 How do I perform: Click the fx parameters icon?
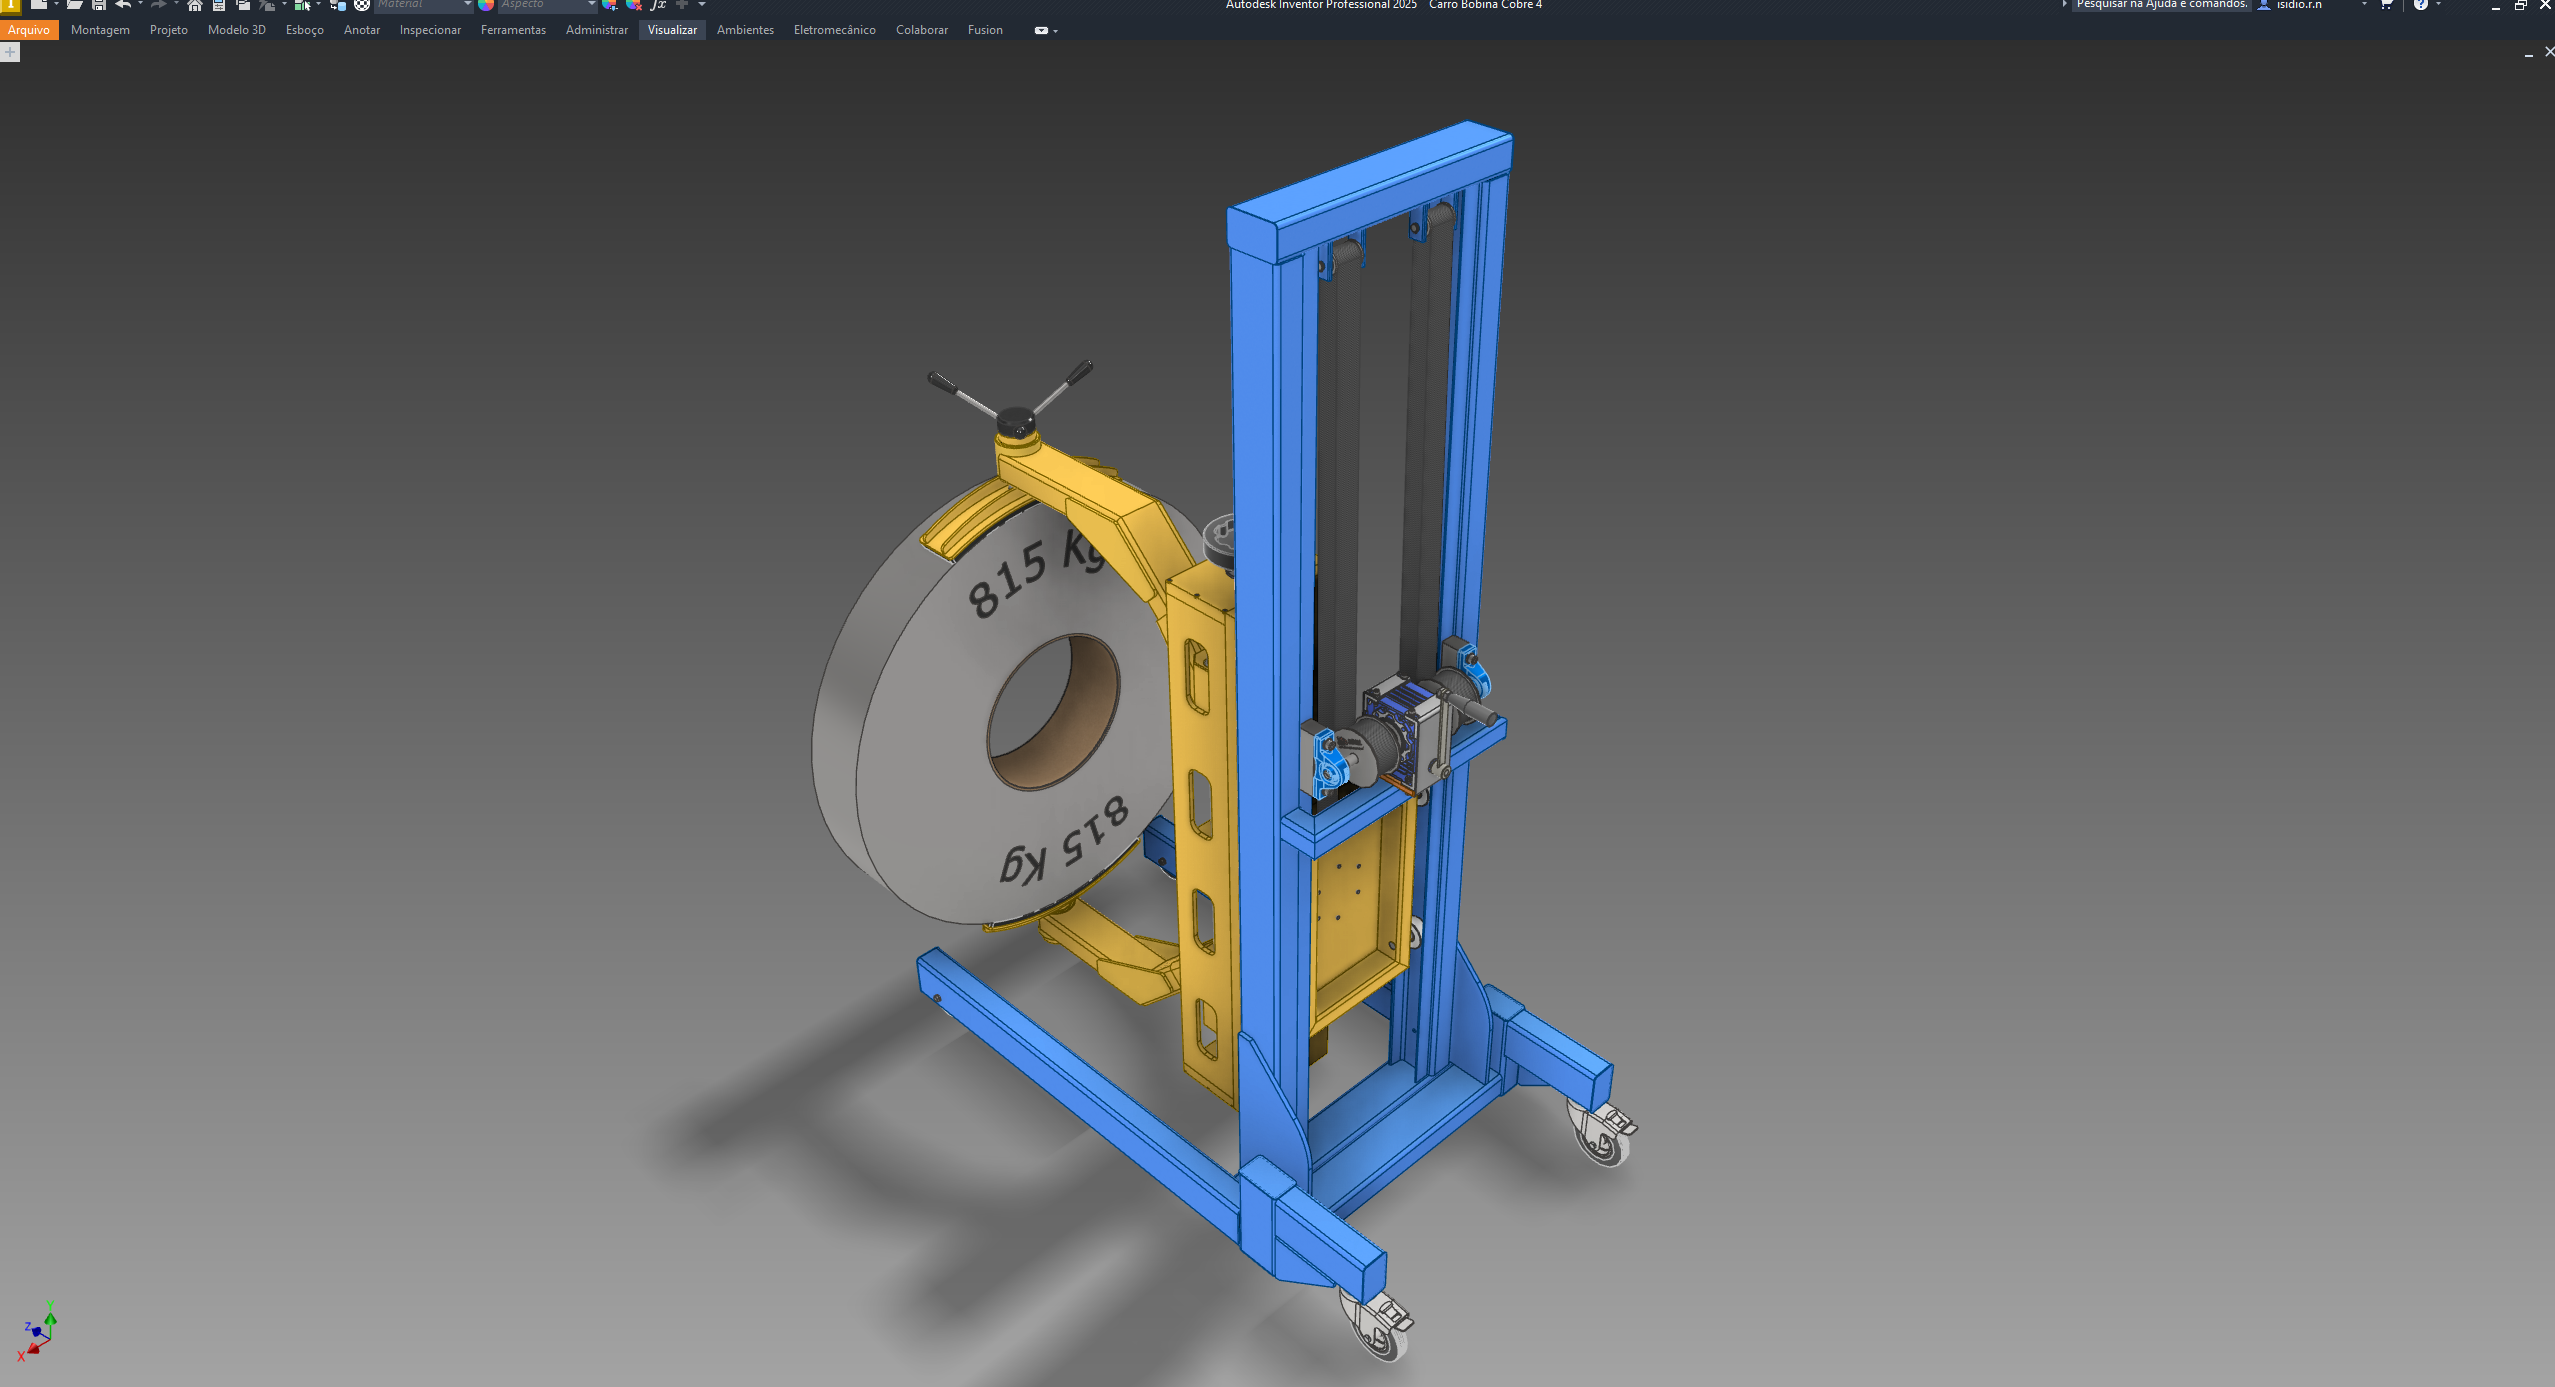pos(658,4)
